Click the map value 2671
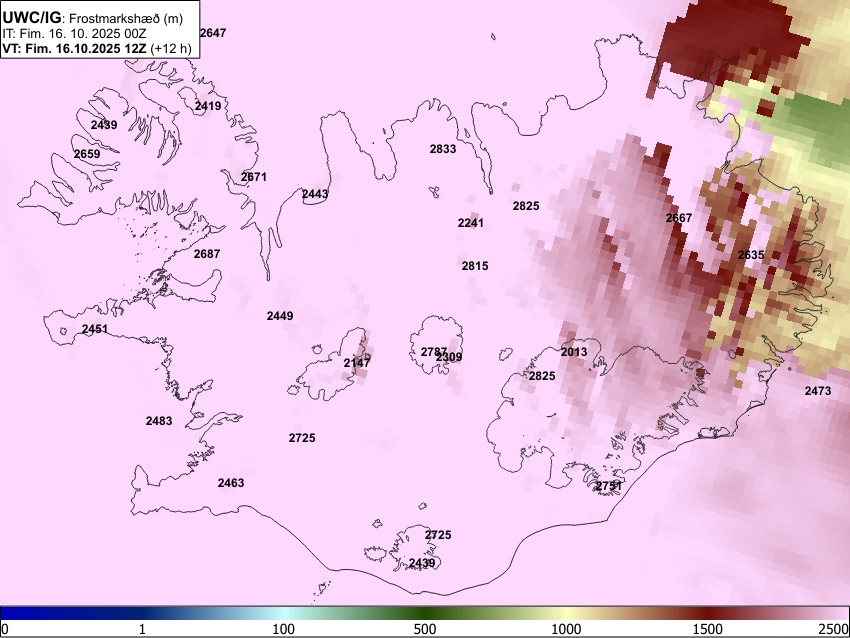 click(x=254, y=177)
